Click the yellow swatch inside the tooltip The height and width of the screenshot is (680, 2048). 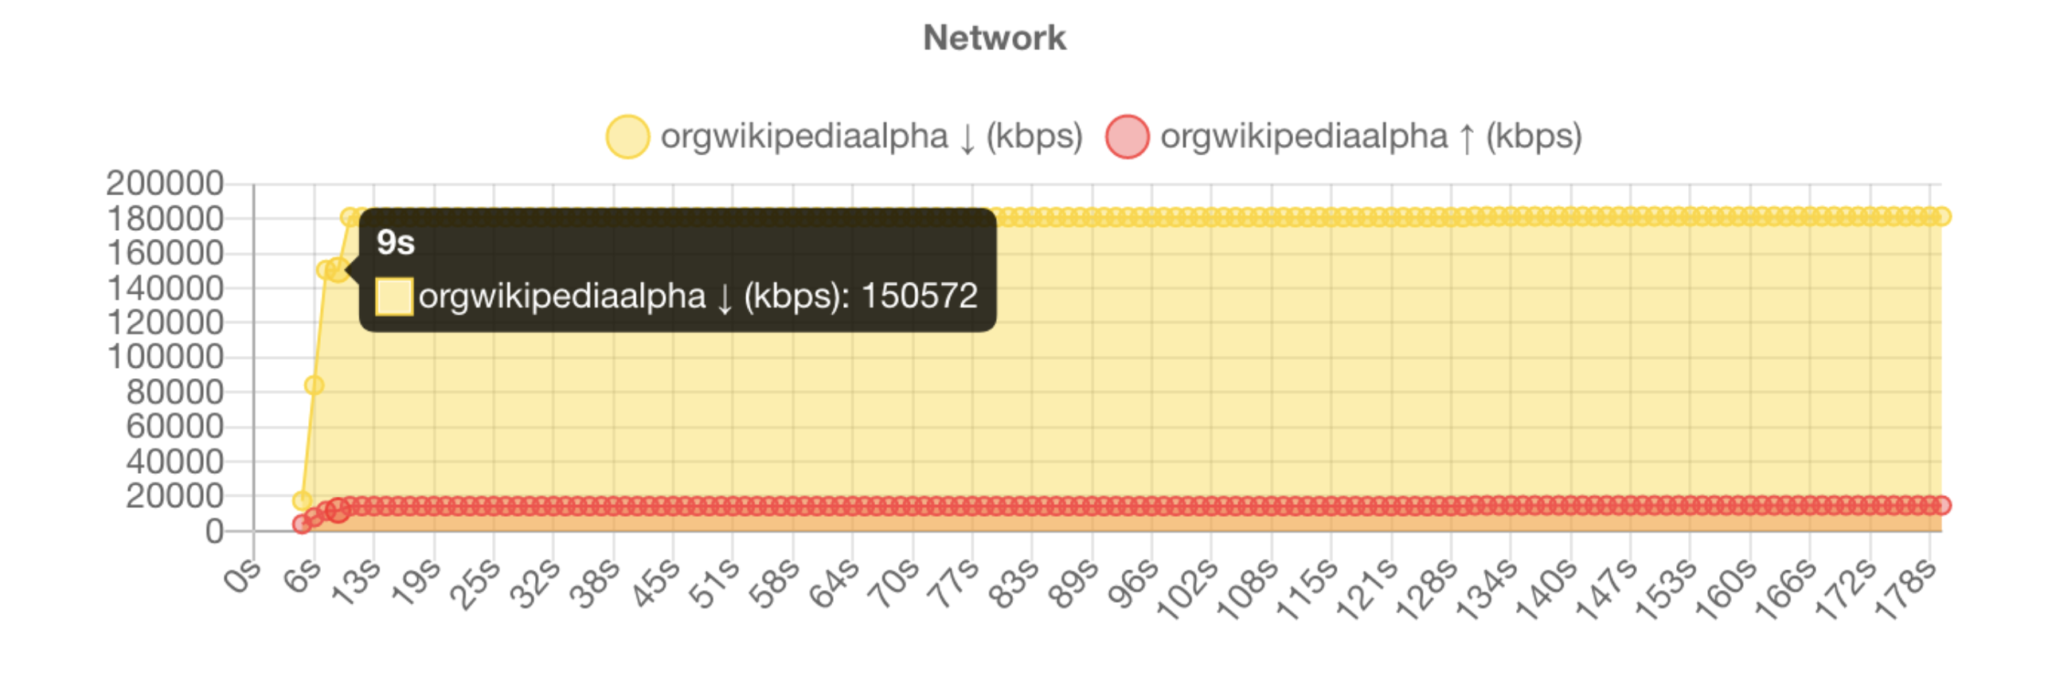click(394, 296)
